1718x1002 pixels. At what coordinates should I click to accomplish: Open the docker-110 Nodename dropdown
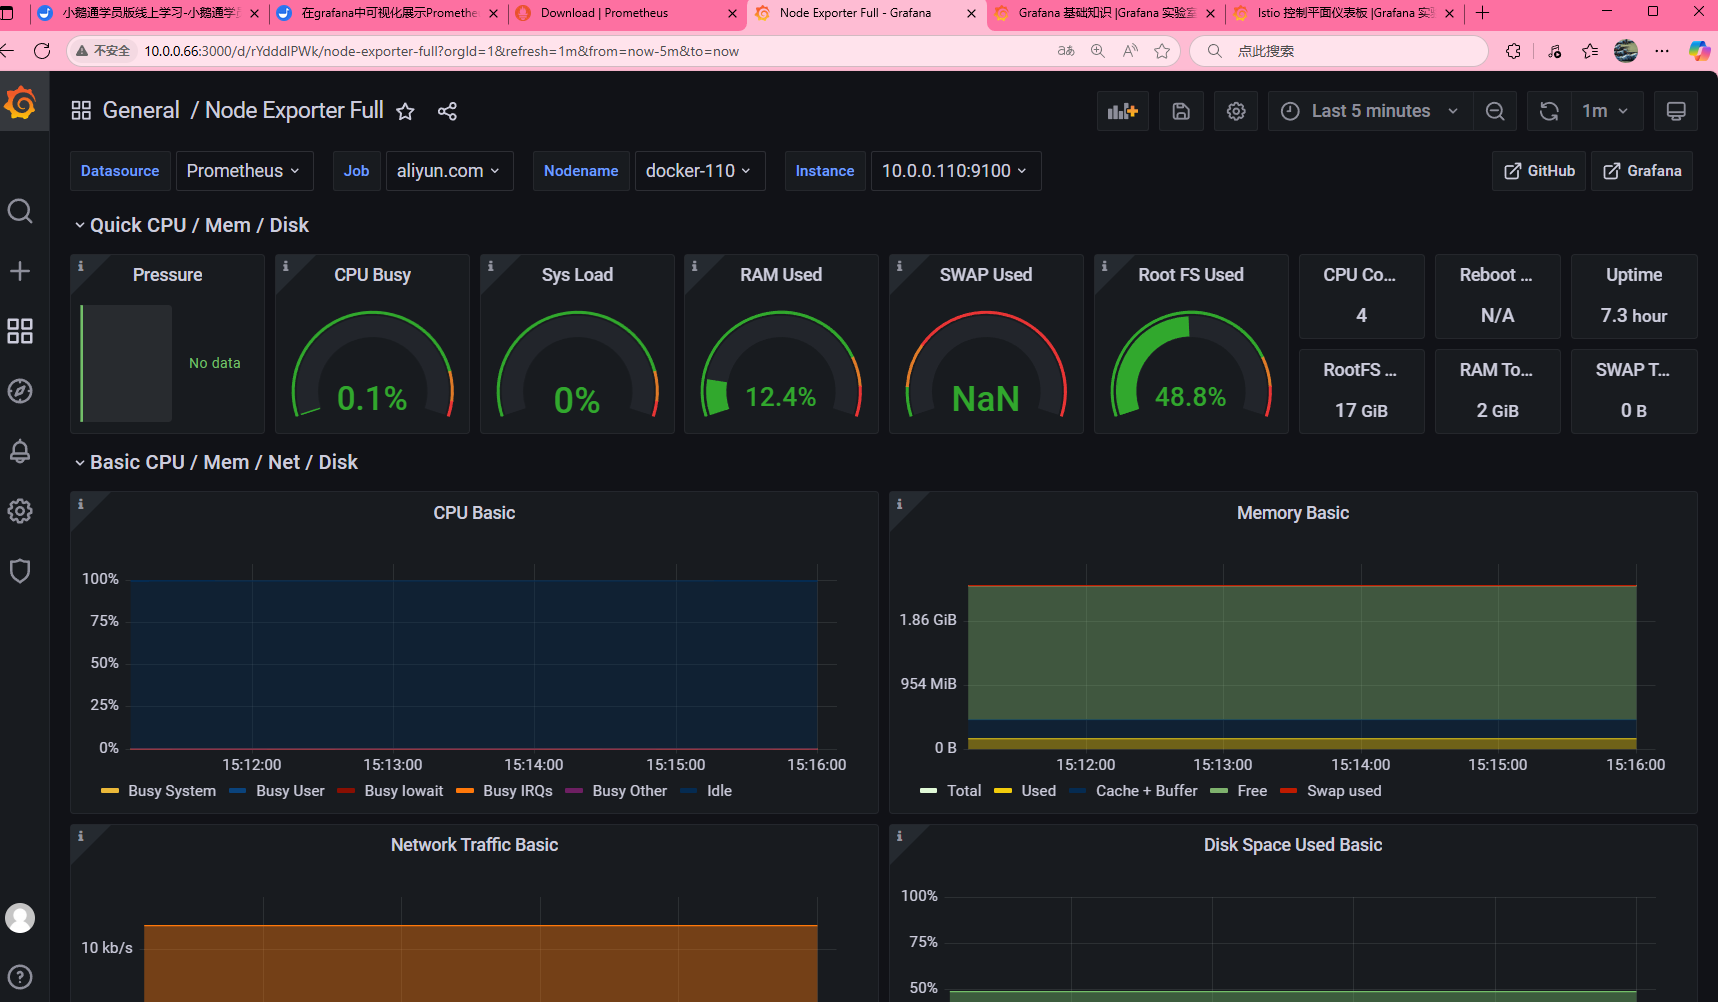tap(699, 171)
